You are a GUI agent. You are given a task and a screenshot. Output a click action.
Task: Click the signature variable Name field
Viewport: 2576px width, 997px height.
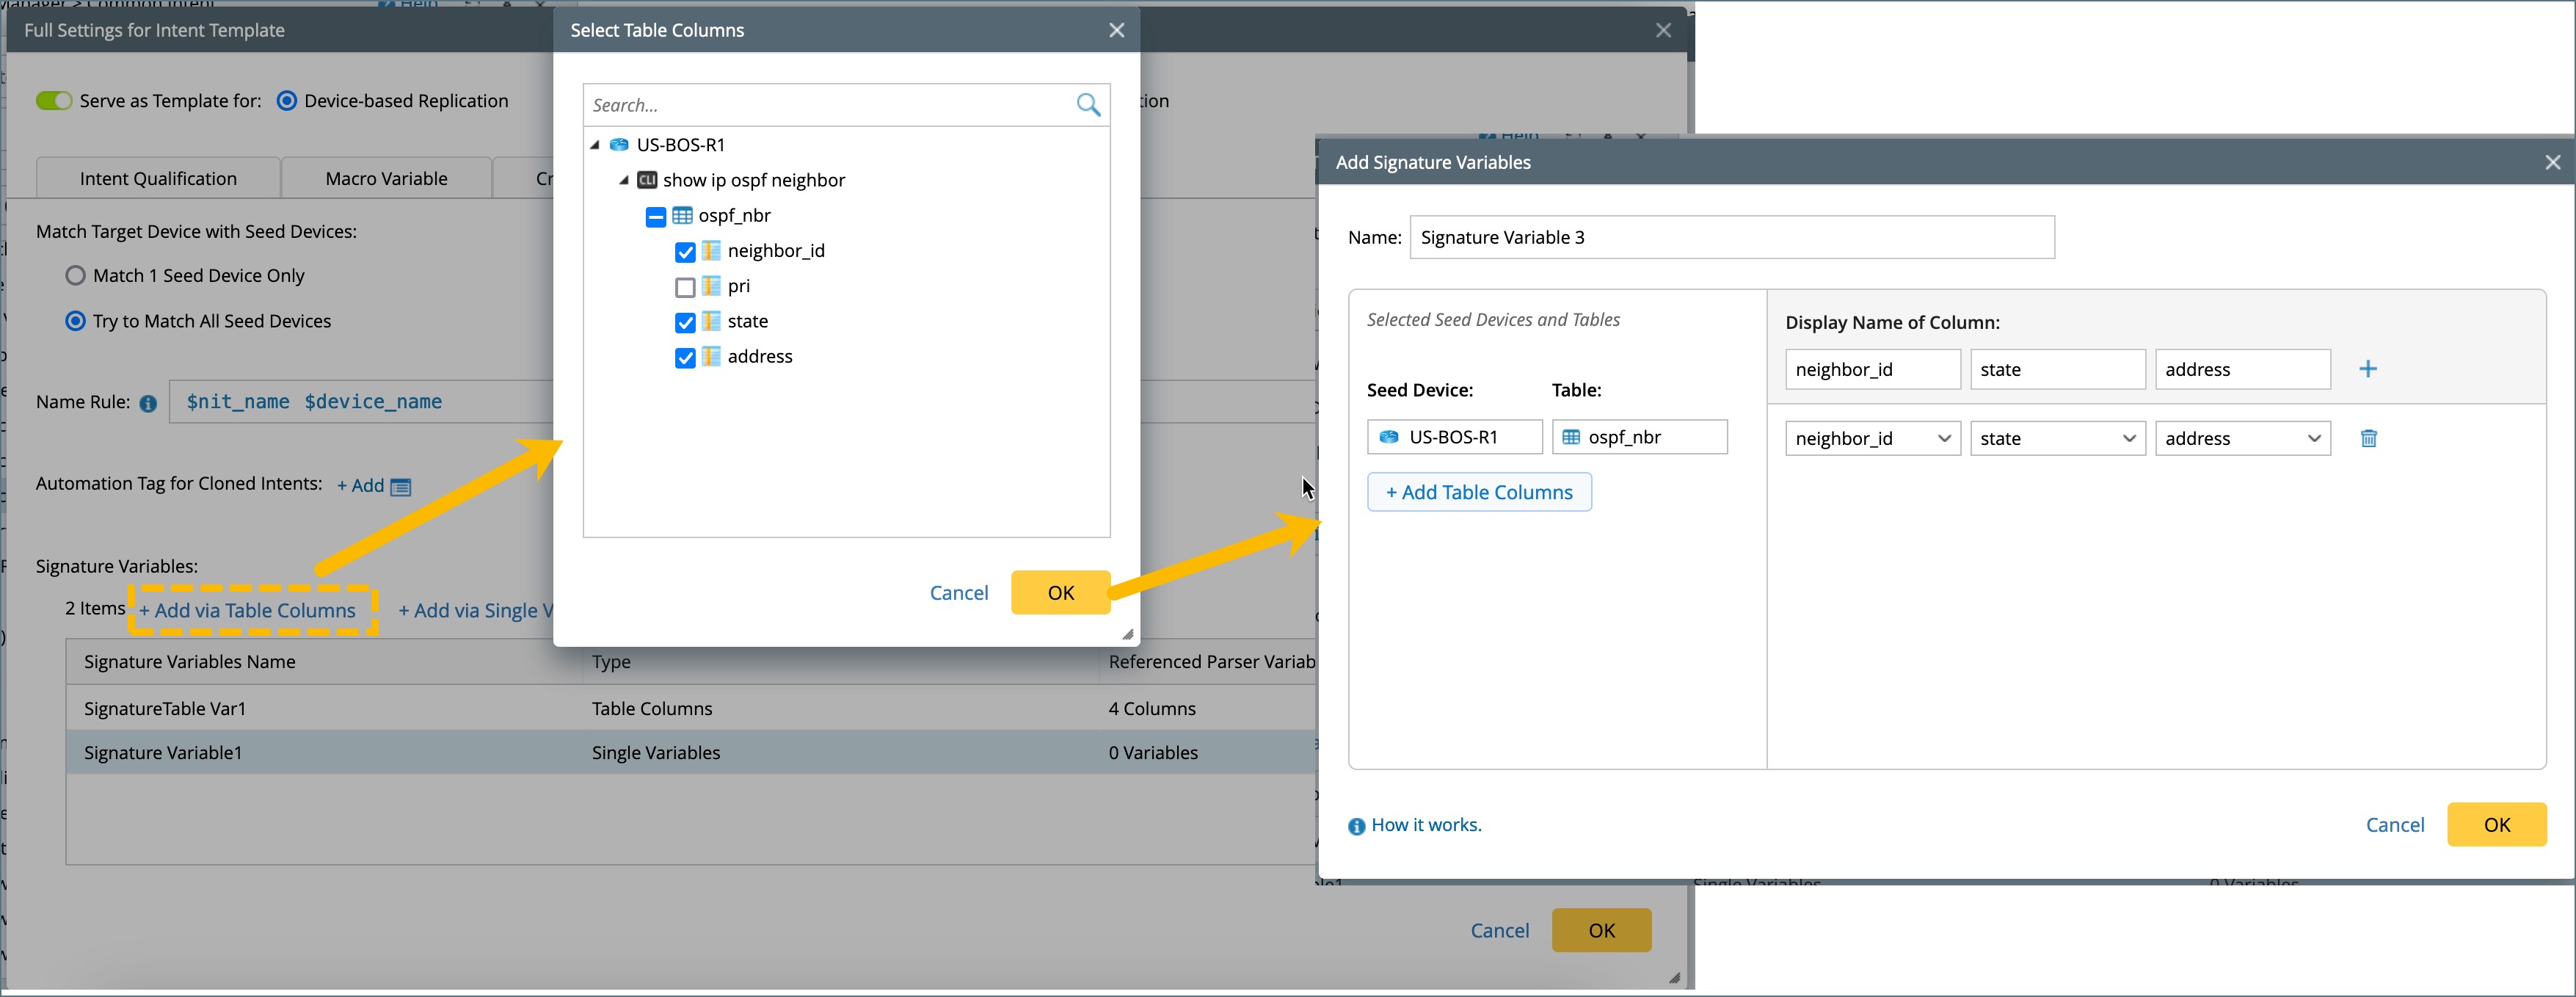click(1731, 238)
